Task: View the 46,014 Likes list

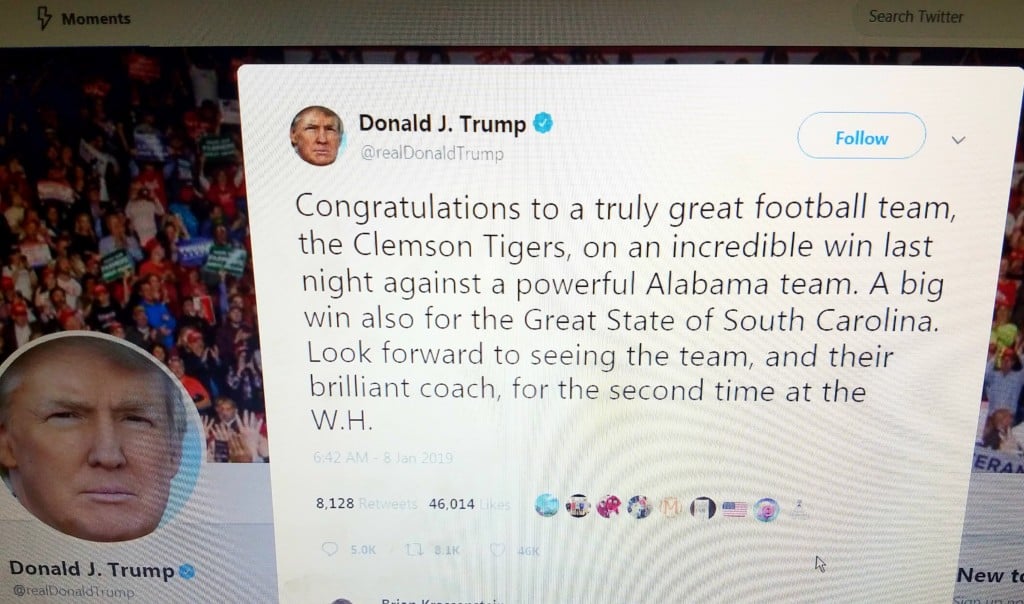Action: coord(469,504)
